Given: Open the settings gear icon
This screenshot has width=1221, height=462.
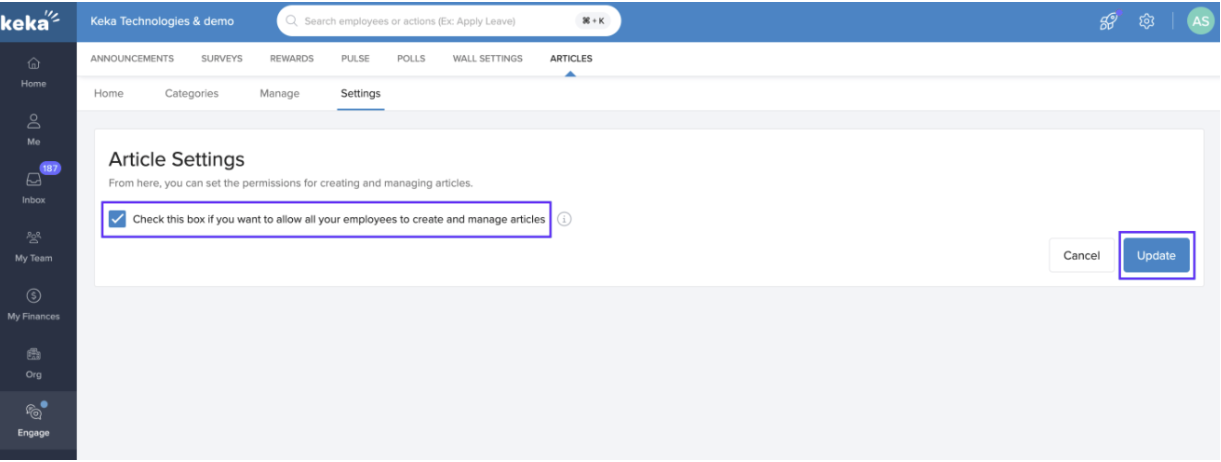Looking at the screenshot, I should tap(1147, 21).
